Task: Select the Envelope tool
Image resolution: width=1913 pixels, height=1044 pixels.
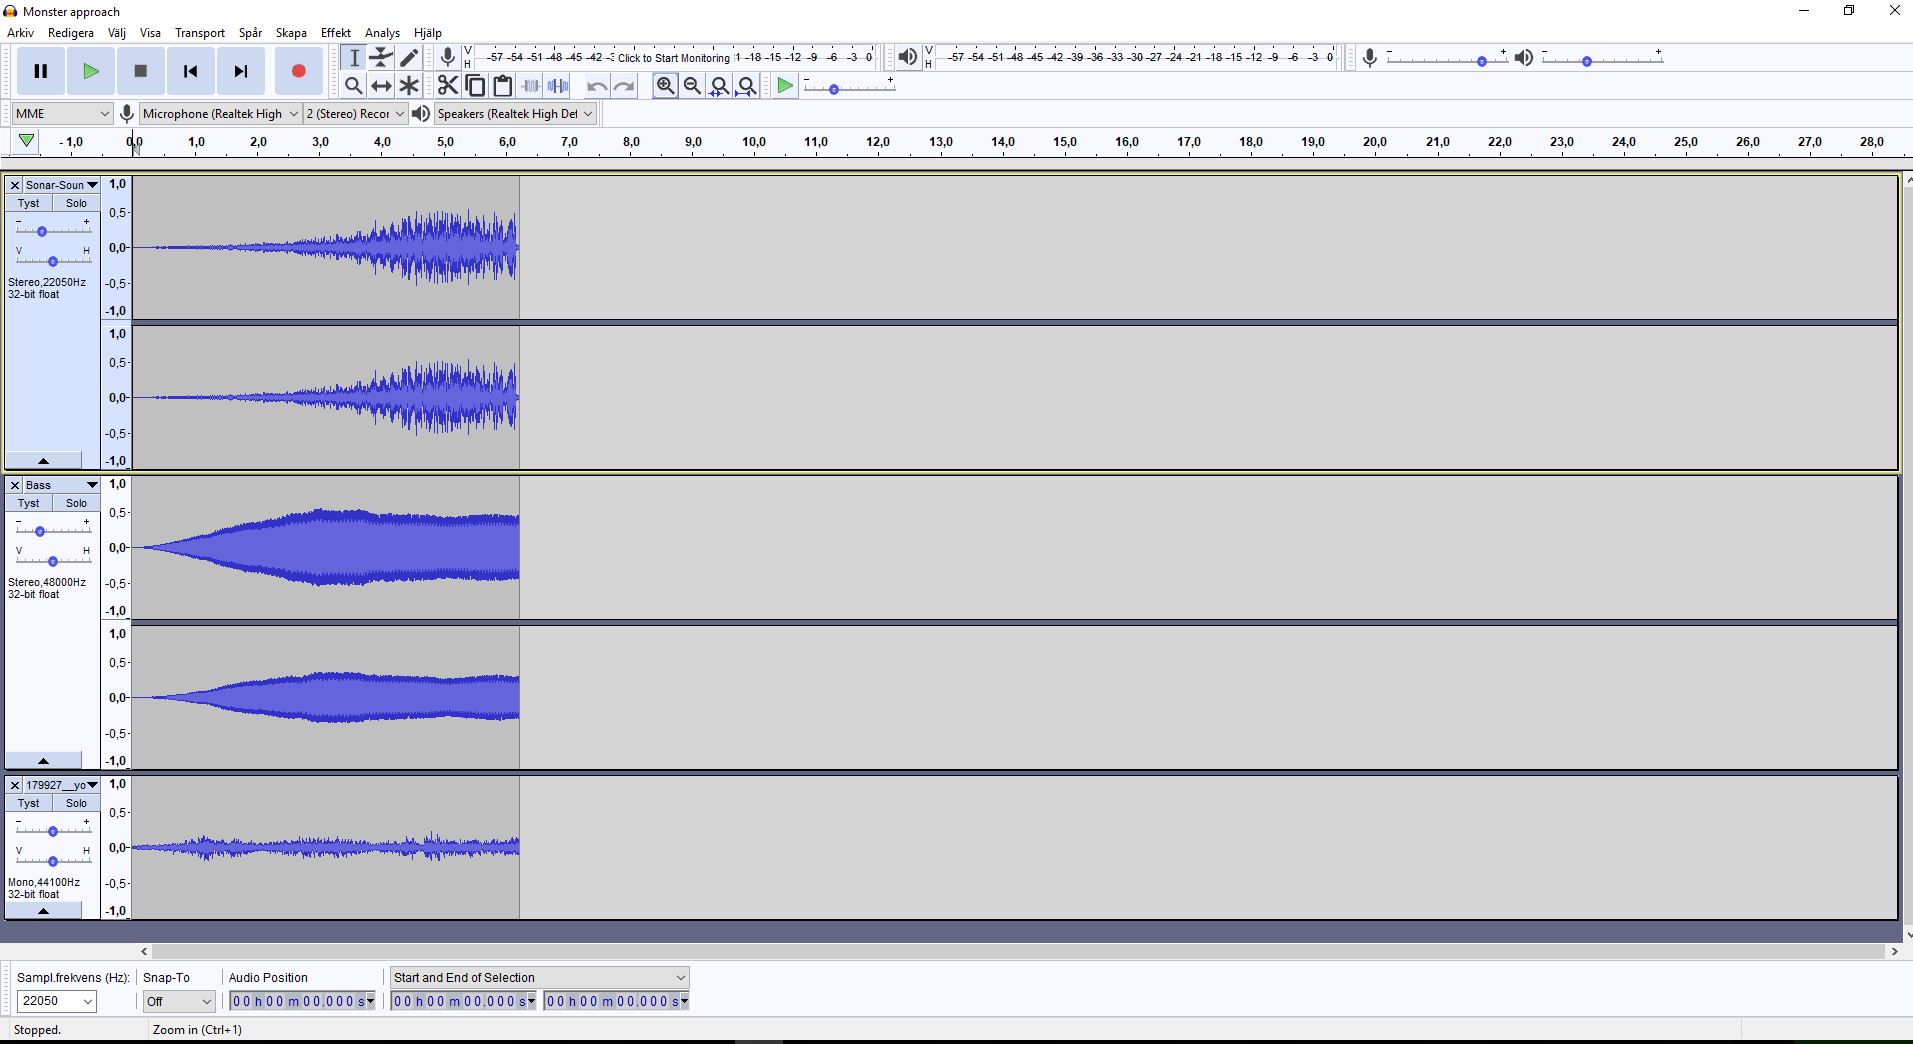Action: tap(381, 58)
